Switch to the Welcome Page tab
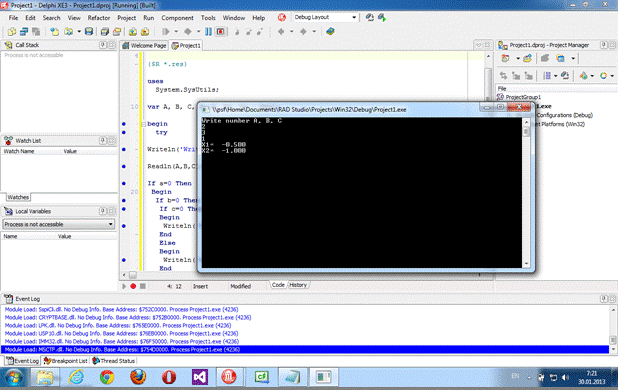This screenshot has width=618, height=390. click(145, 45)
